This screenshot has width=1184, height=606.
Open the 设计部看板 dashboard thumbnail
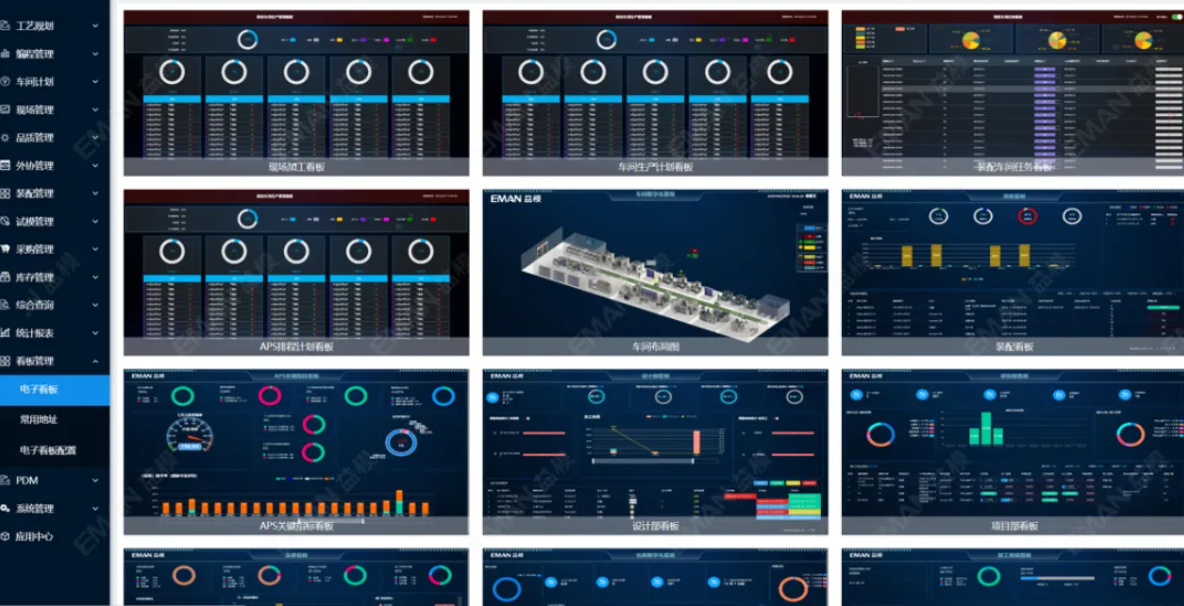(655, 452)
